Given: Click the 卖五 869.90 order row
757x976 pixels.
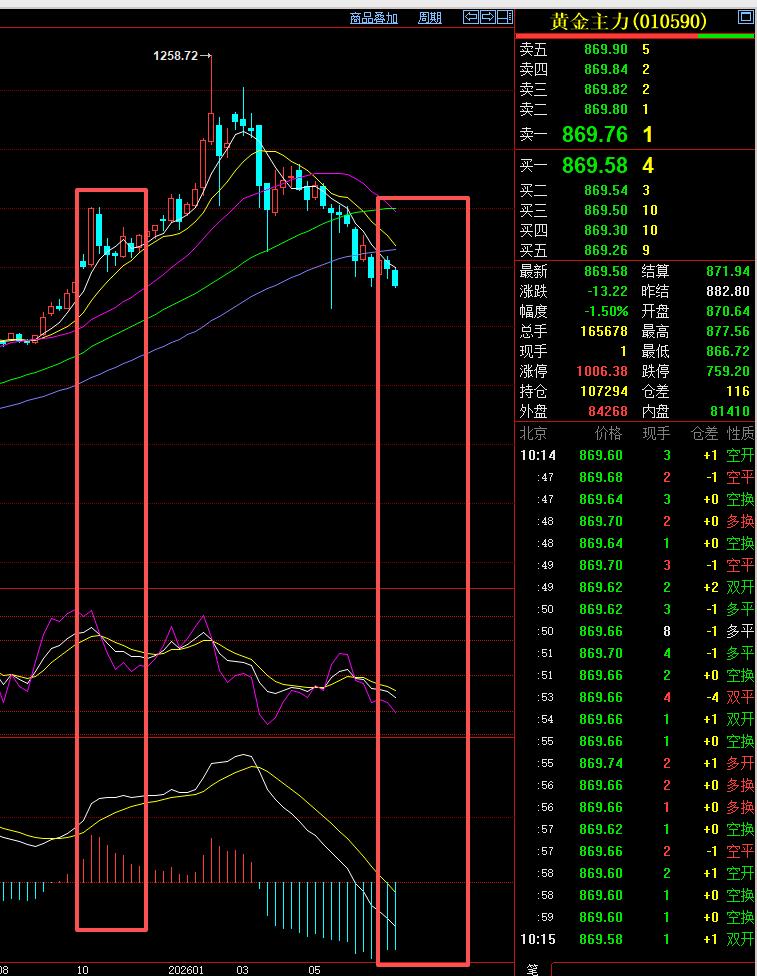Looking at the screenshot, I should coord(636,49).
